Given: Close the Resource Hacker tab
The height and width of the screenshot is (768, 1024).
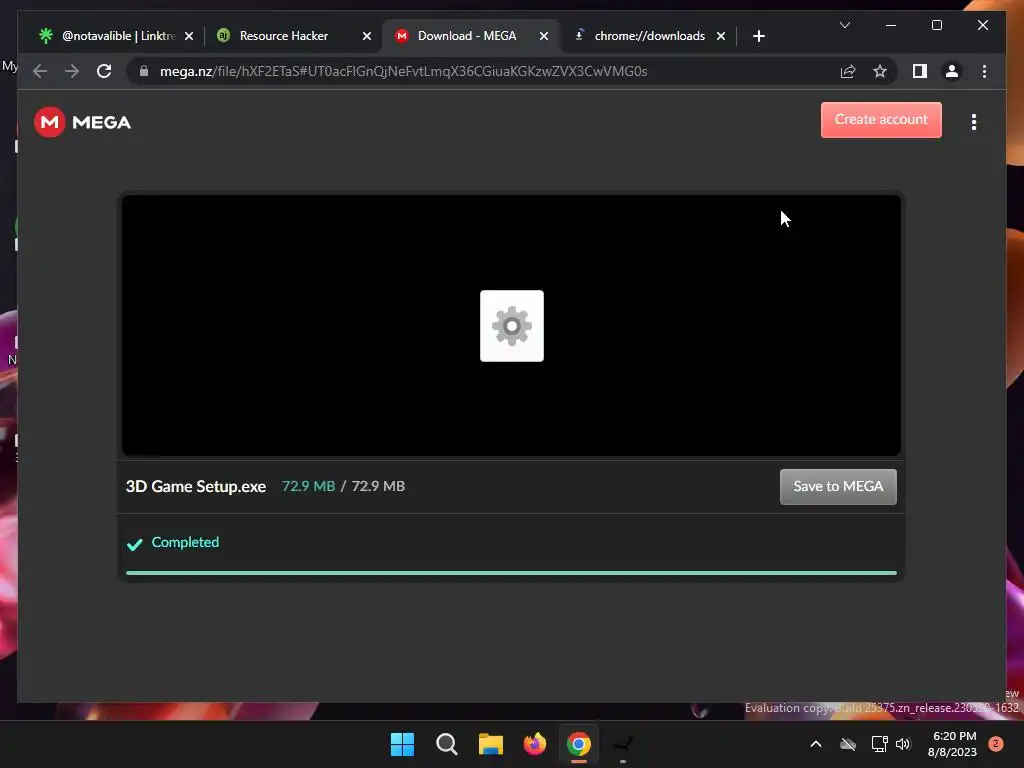Looking at the screenshot, I should point(366,36).
